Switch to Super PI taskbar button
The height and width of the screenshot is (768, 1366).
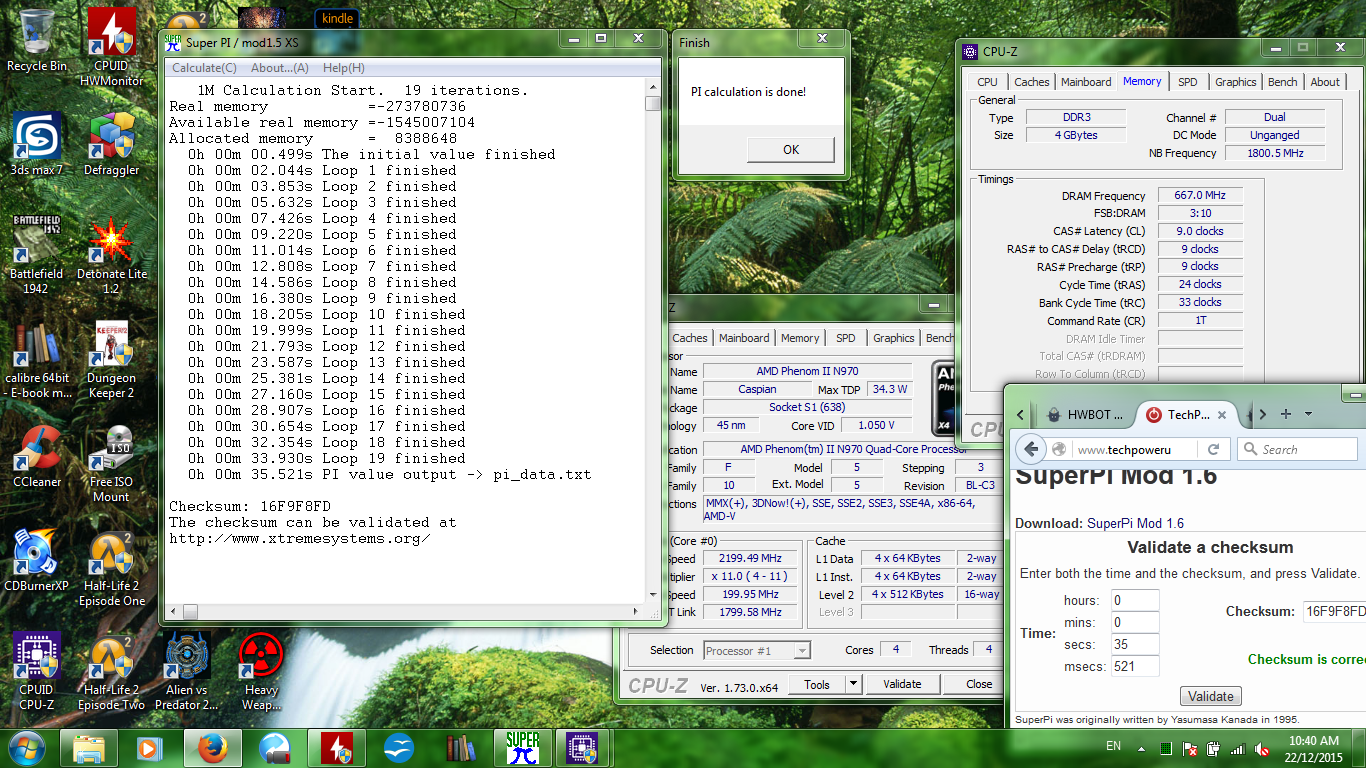(x=522, y=748)
